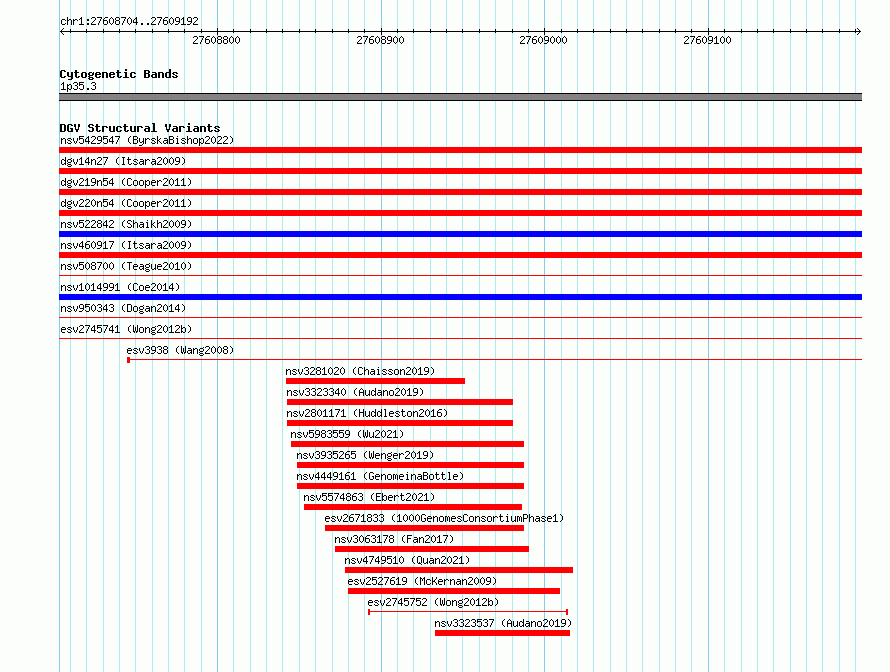This screenshot has height=672, width=890.
Task: Click the left arrow end of the ruler
Action: coord(62,31)
